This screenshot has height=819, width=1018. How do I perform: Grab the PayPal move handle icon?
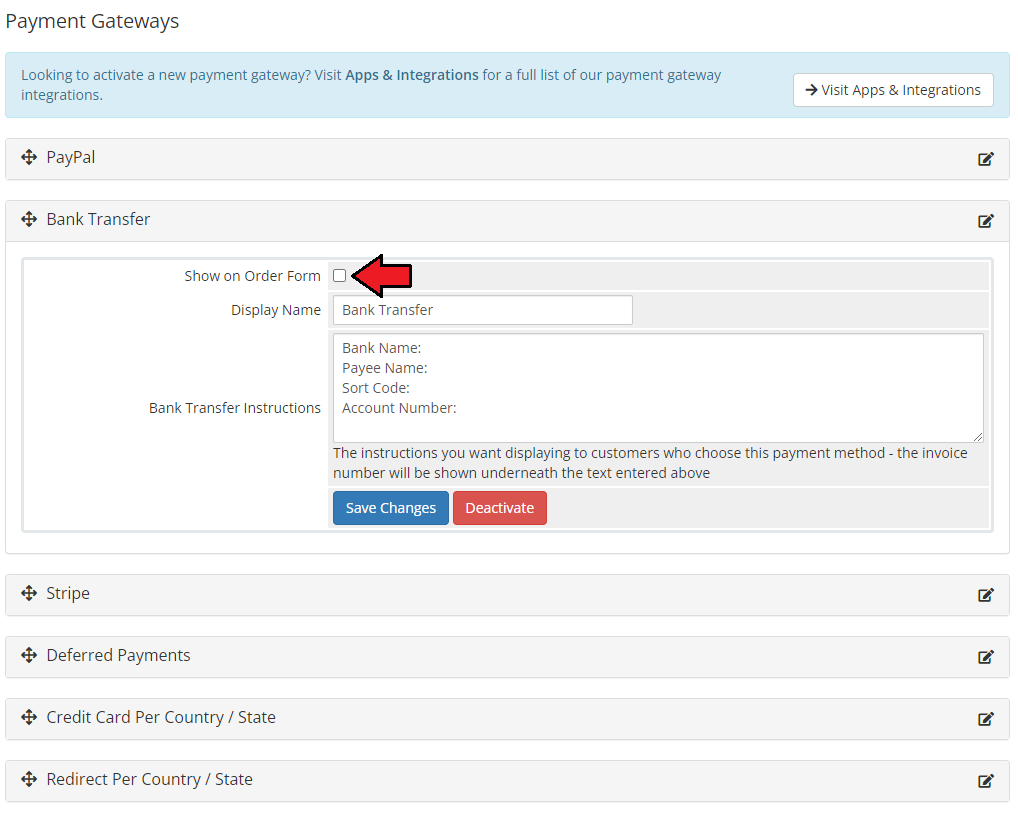point(29,157)
